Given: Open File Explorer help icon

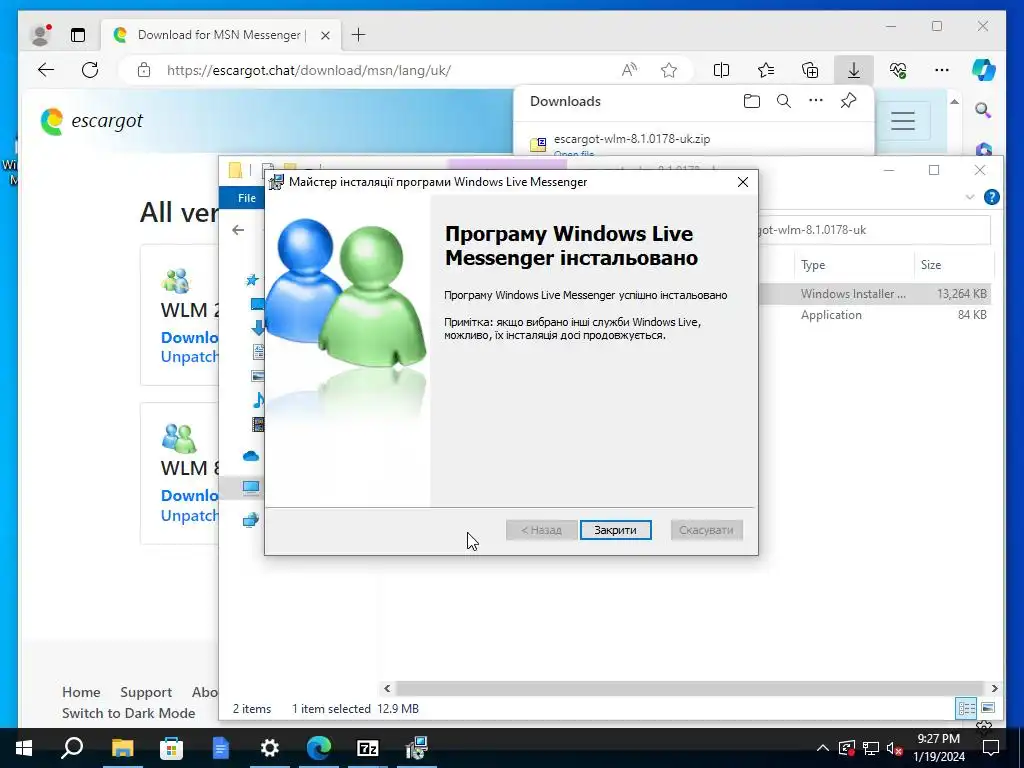Looking at the screenshot, I should [991, 197].
